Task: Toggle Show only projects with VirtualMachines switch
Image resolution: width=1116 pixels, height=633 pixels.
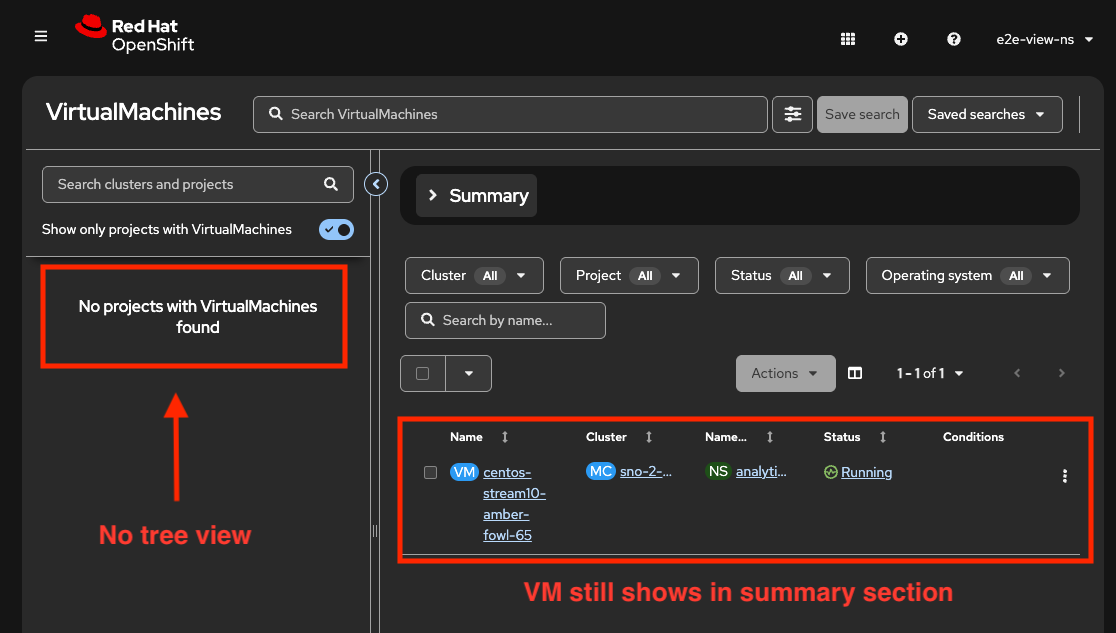Action: (x=337, y=229)
